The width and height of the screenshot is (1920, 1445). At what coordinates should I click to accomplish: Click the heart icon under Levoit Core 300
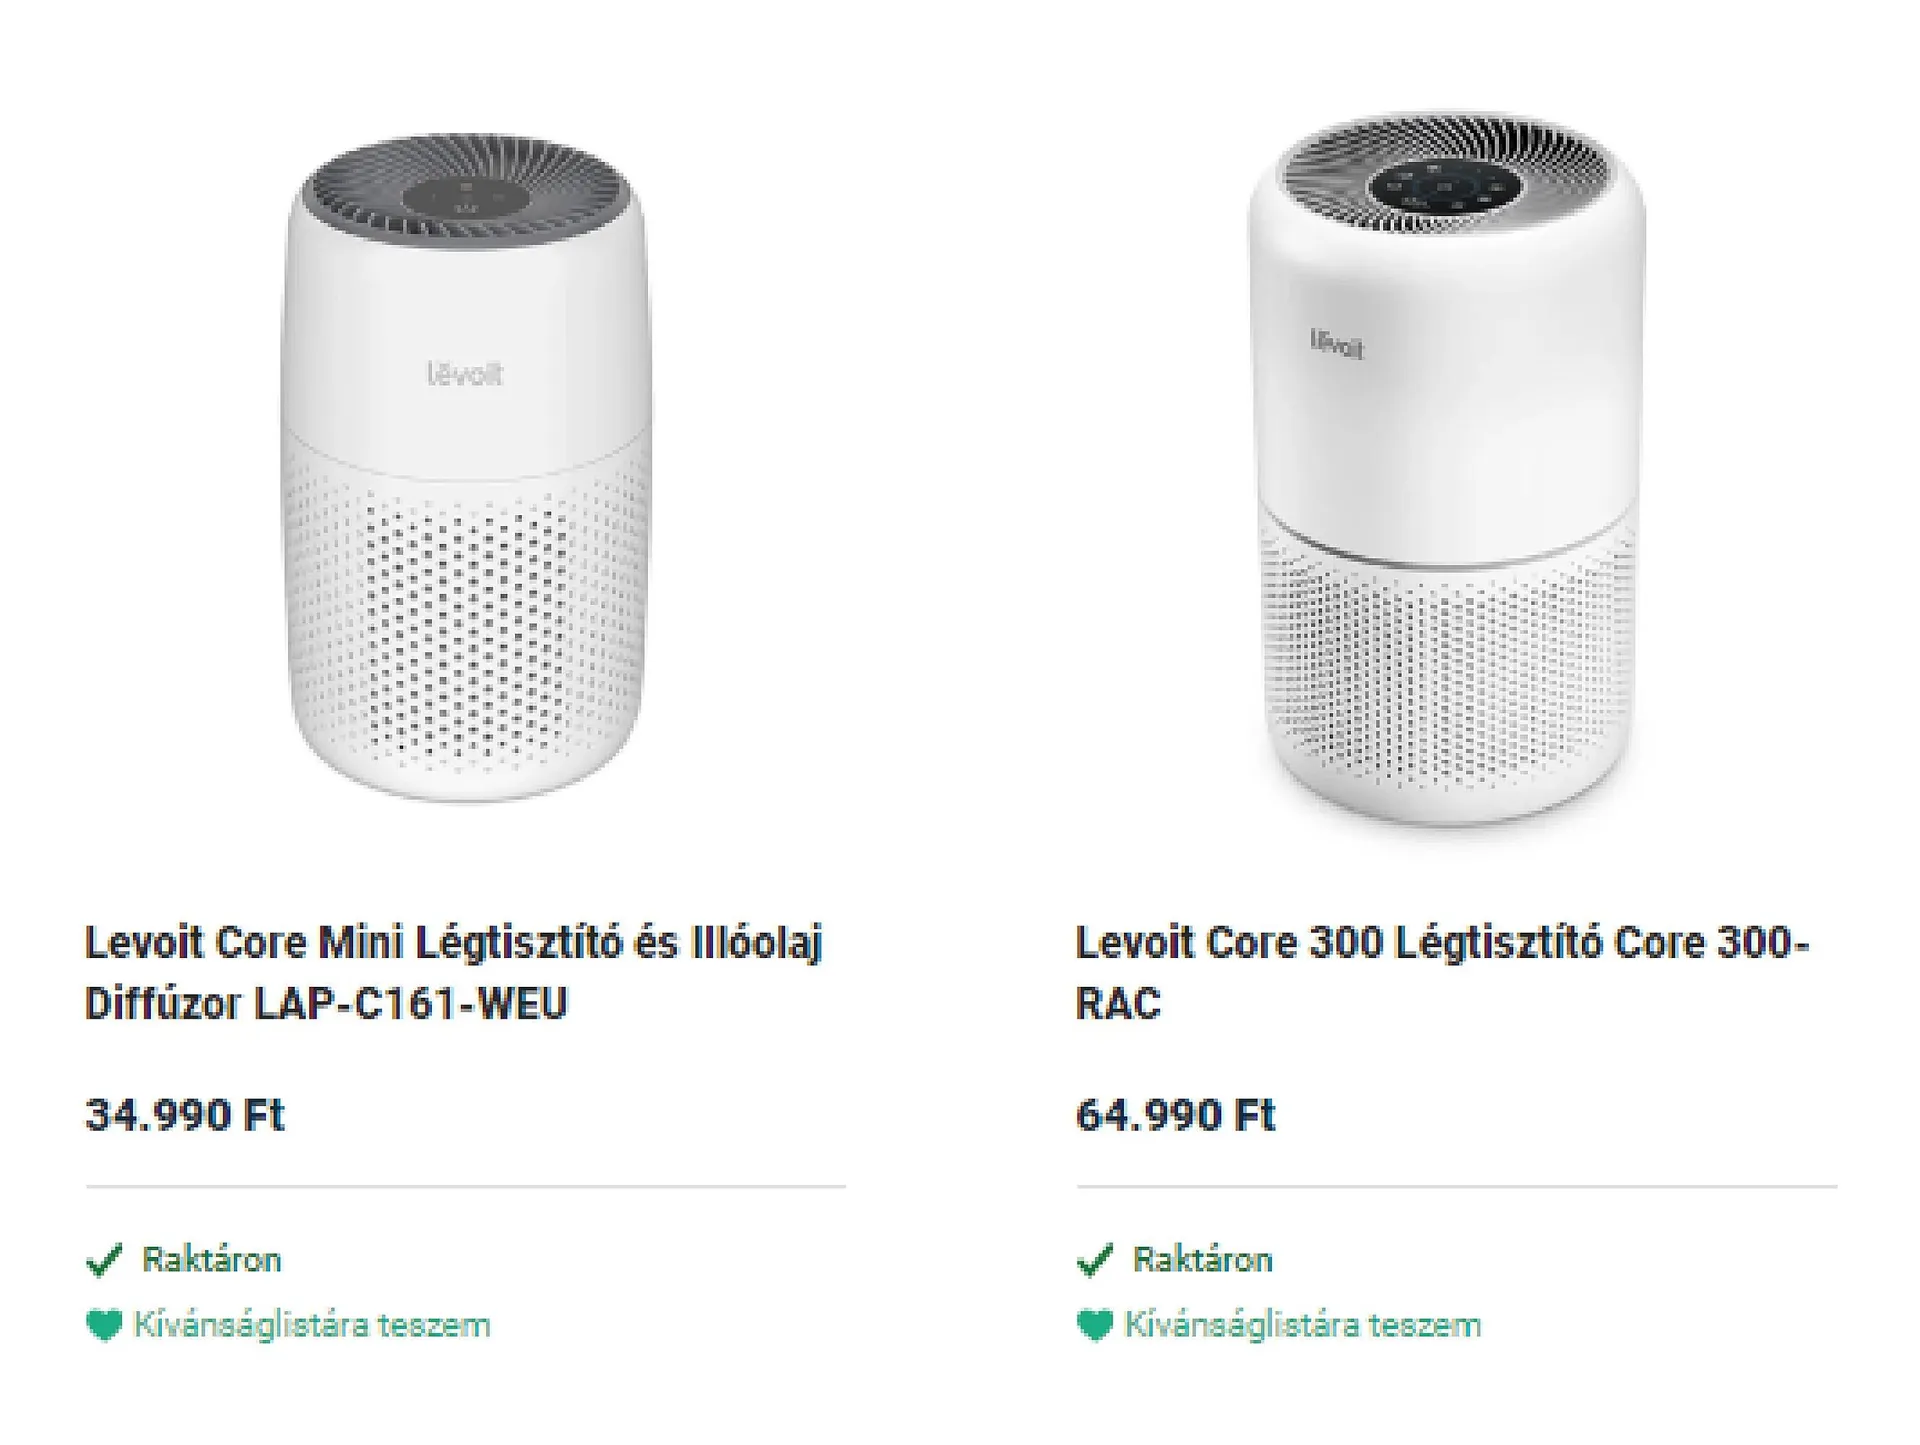(x=1095, y=1325)
